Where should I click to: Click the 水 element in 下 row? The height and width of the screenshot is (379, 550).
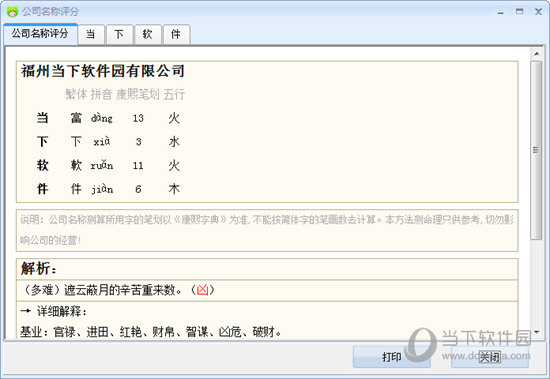[x=174, y=141]
